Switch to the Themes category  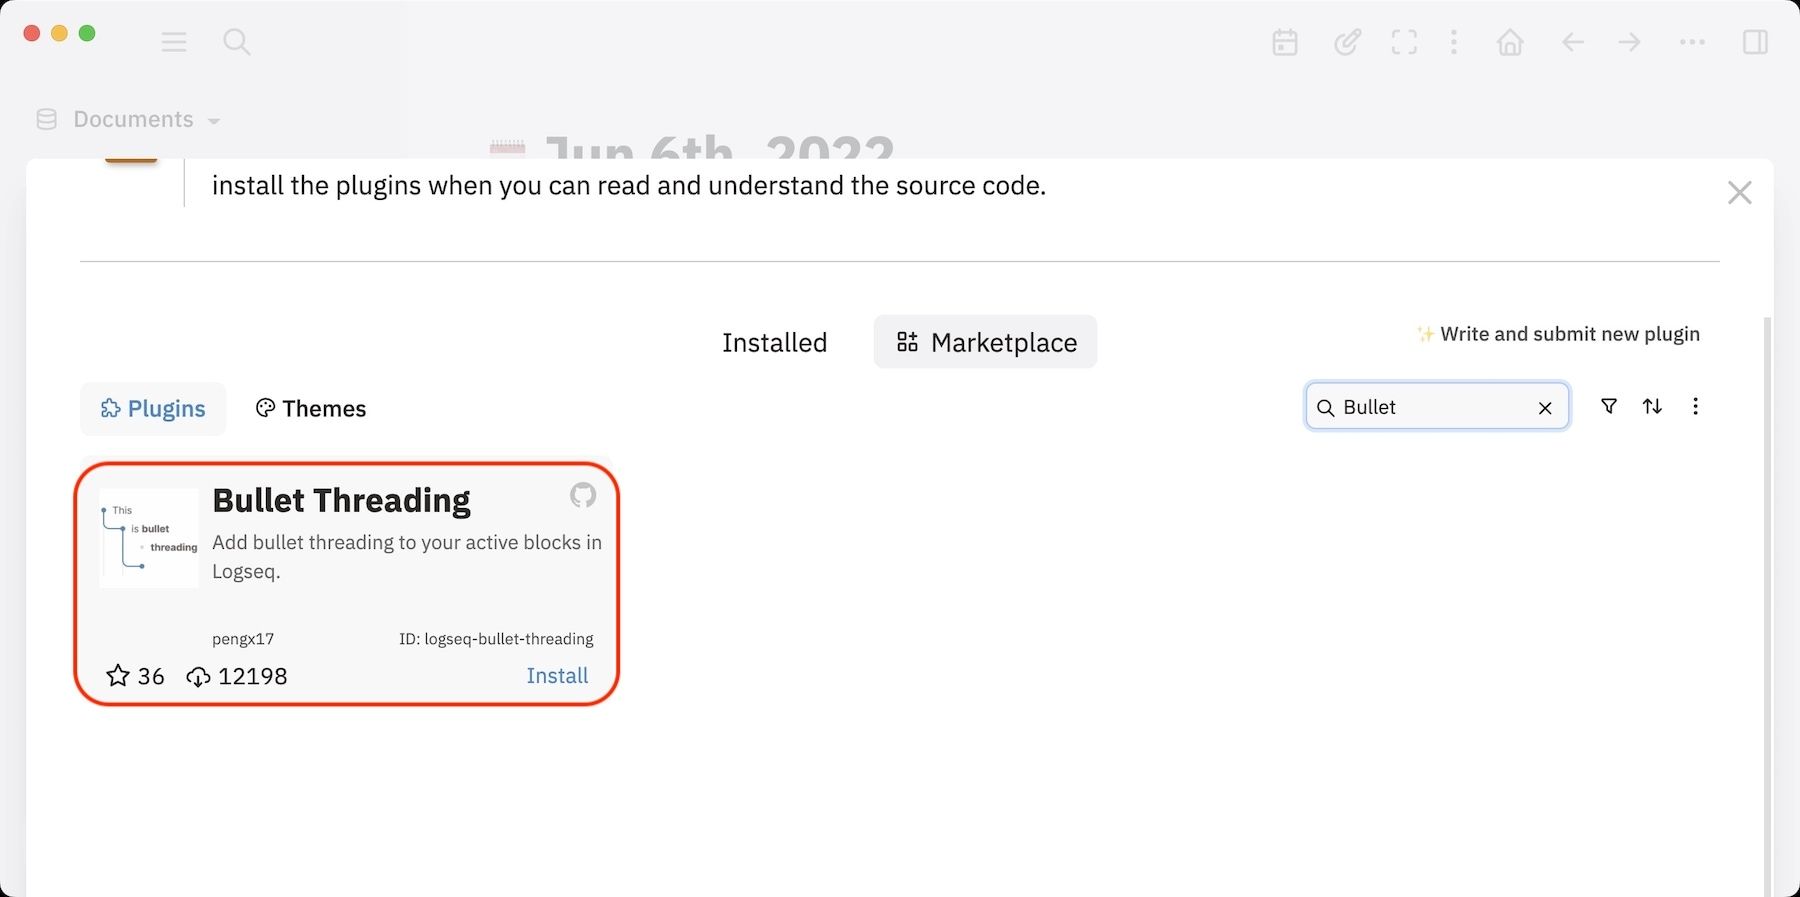[311, 409]
